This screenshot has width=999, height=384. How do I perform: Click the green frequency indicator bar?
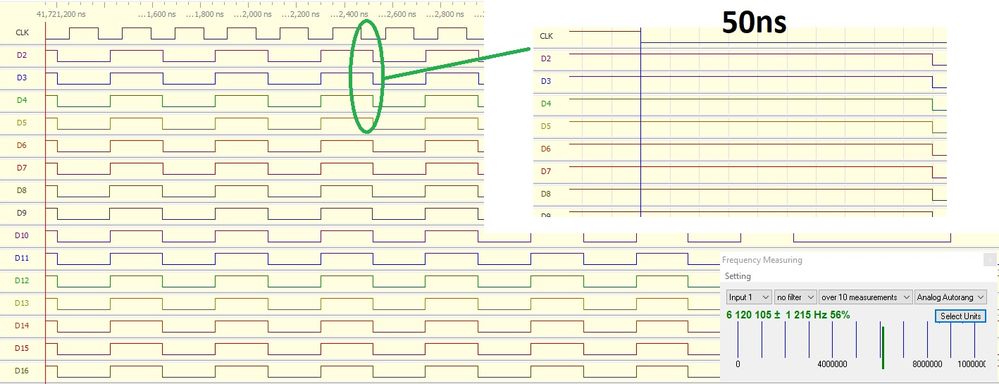[x=883, y=347]
